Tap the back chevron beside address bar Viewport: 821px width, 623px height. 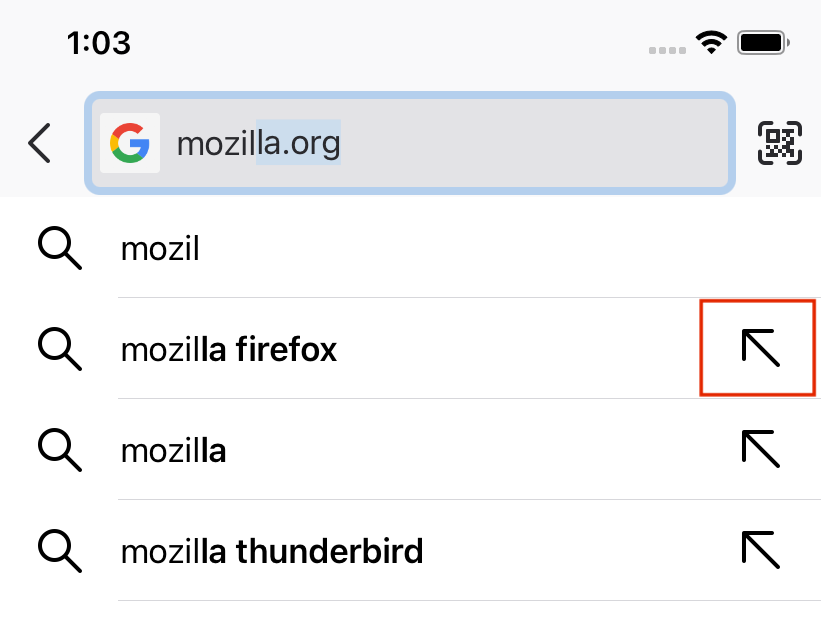click(x=39, y=143)
